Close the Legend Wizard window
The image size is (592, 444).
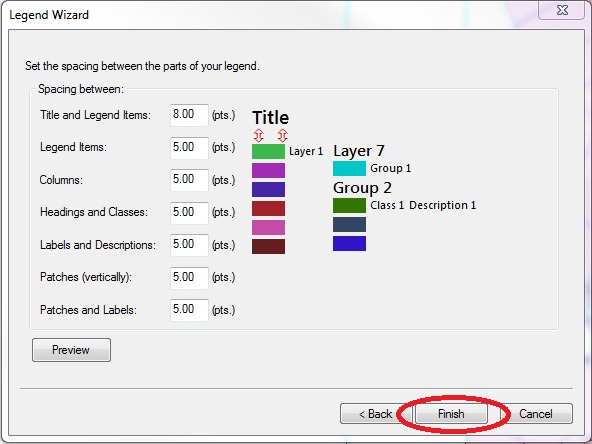pyautogui.click(x=563, y=10)
